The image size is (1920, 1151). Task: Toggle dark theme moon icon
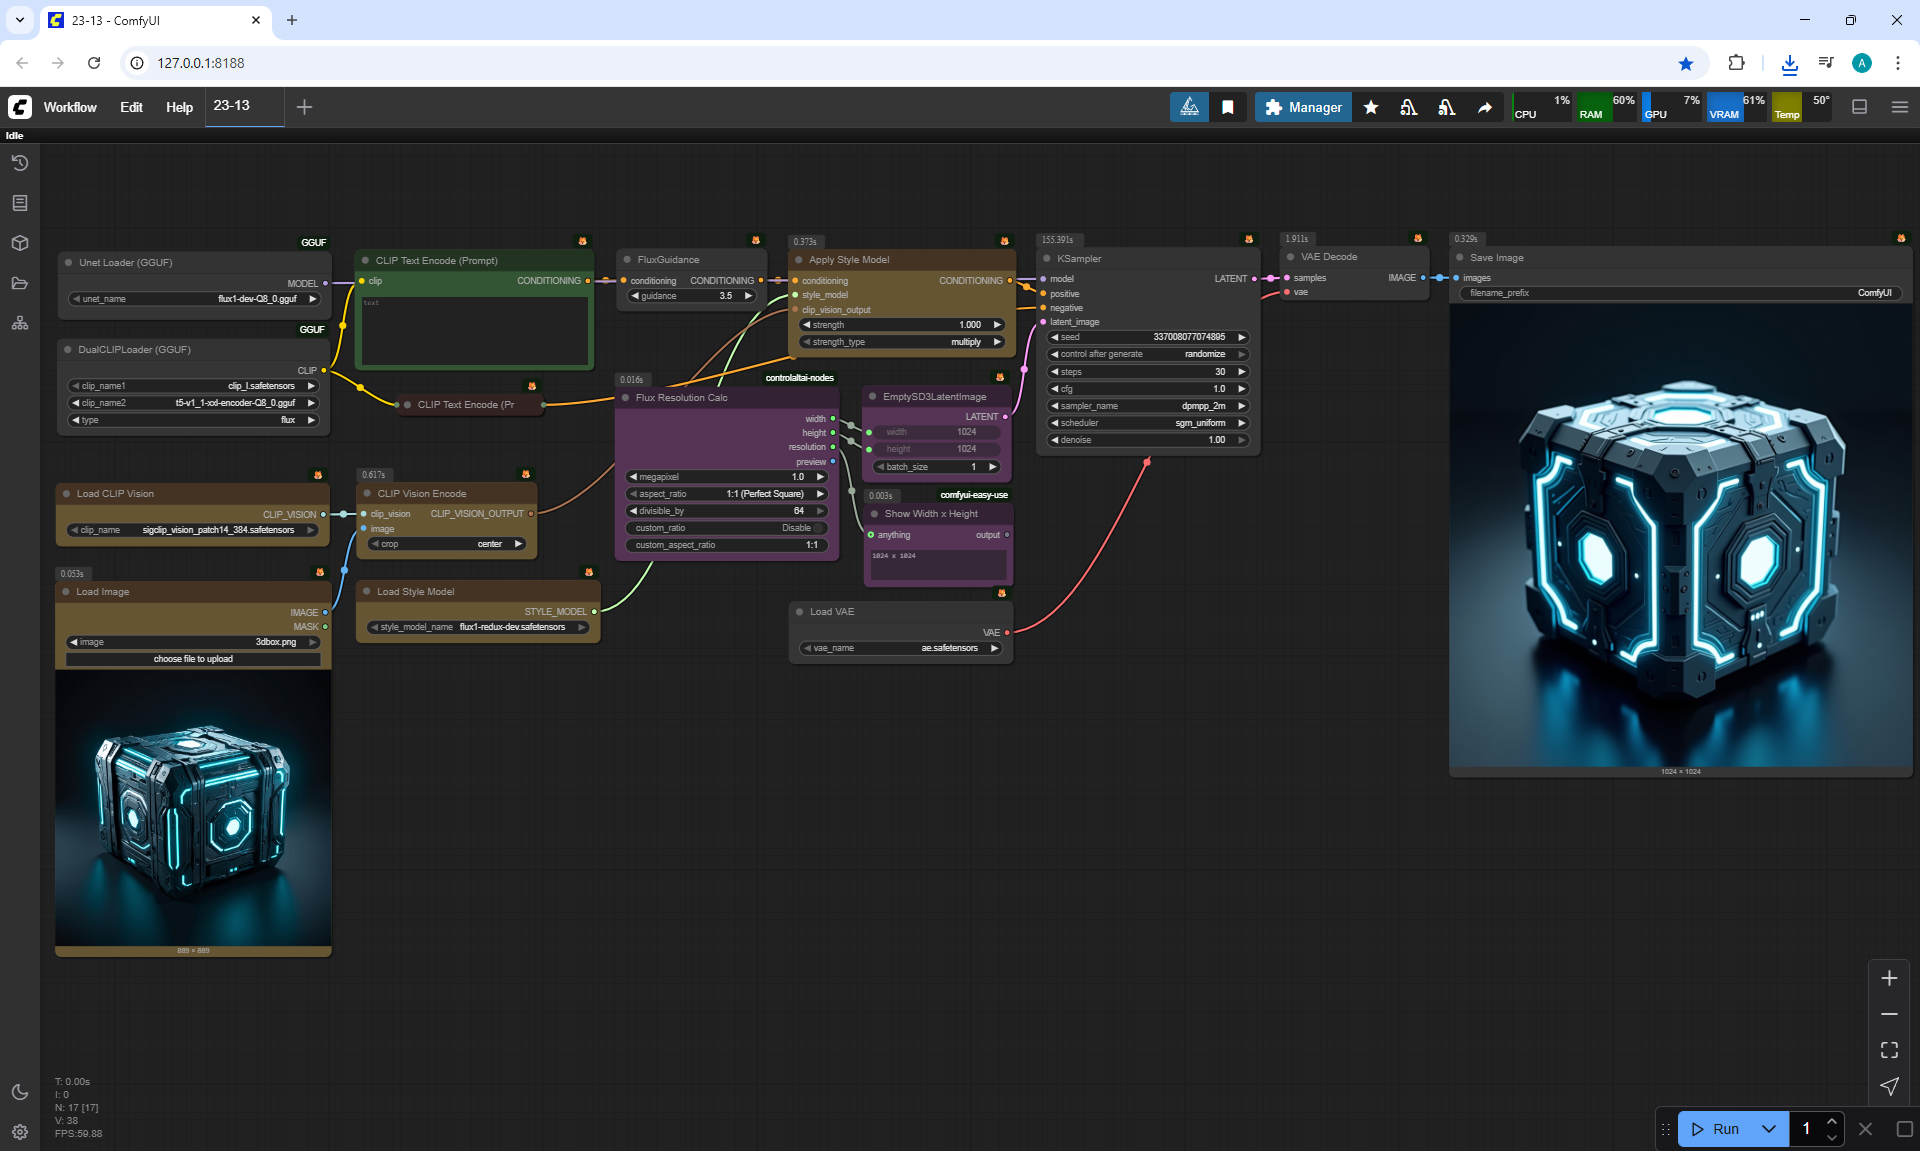(x=19, y=1092)
